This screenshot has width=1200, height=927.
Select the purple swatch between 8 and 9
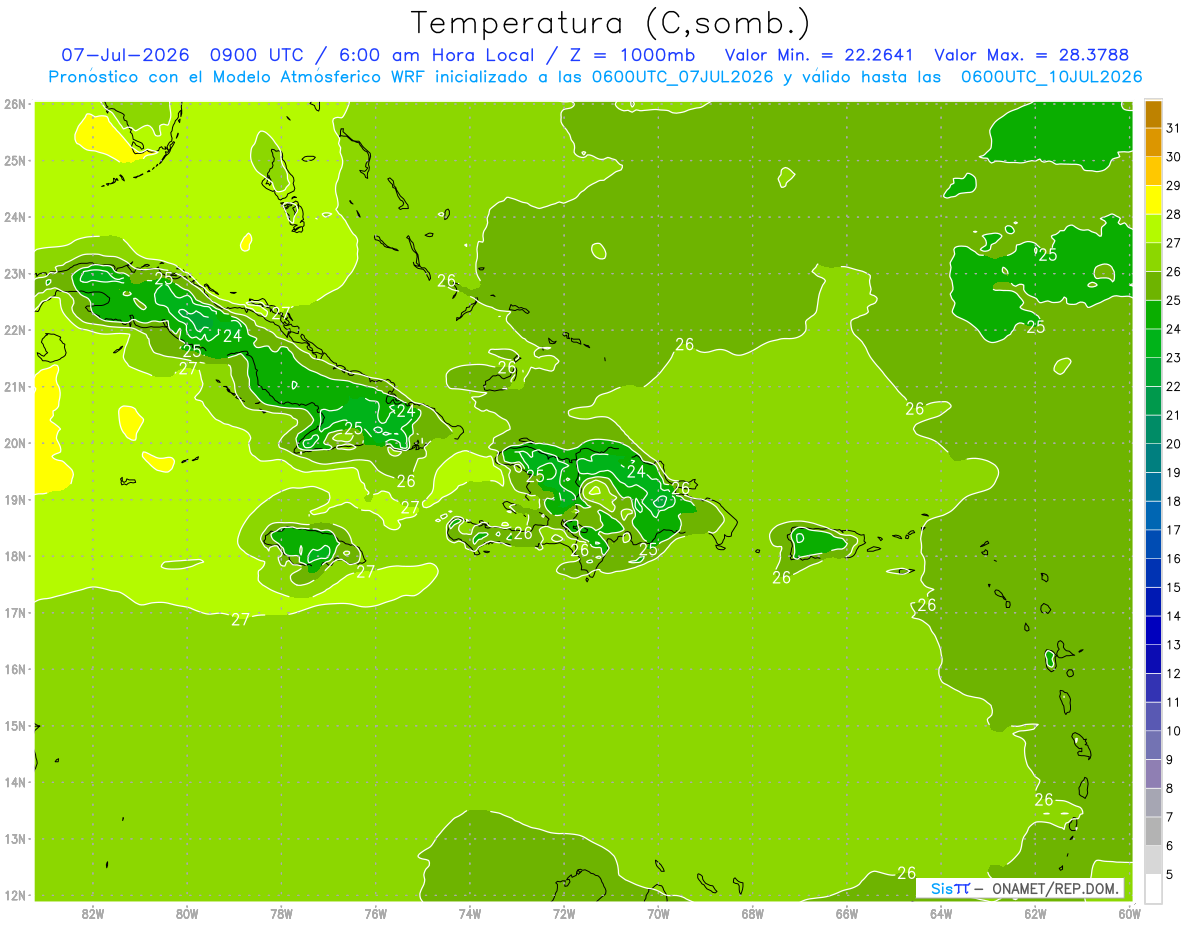pos(1153,774)
